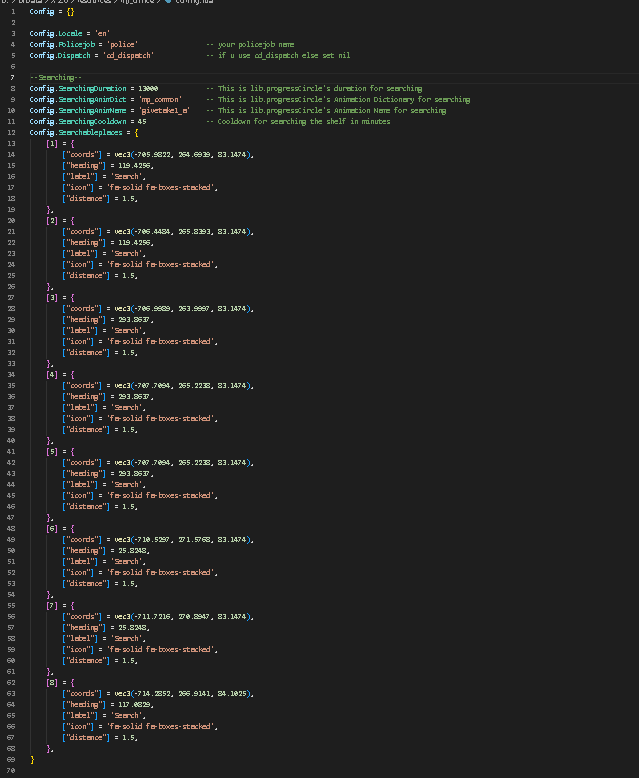Image resolution: width=639 pixels, height=778 pixels.
Task: Click the heading value on line 15
Action: [134, 166]
